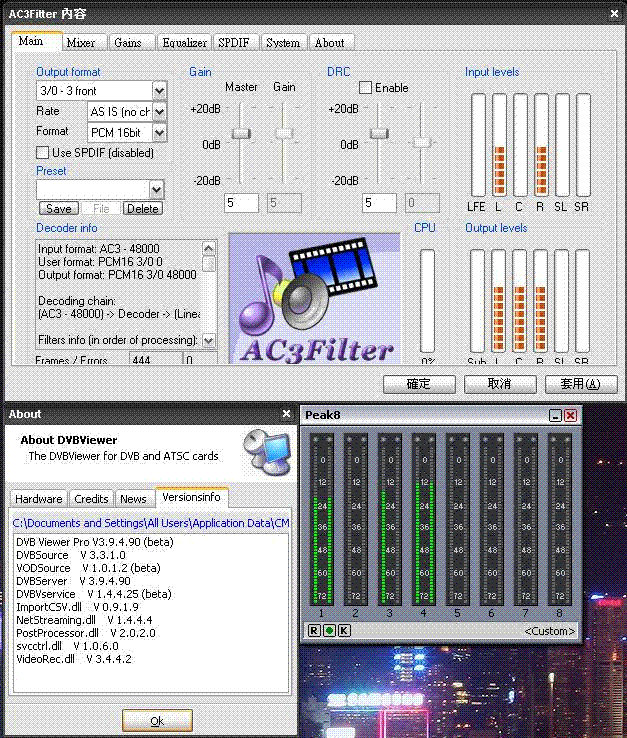The width and height of the screenshot is (627, 738).
Task: Toggle Use SPDIF checkbox
Action: [42, 152]
